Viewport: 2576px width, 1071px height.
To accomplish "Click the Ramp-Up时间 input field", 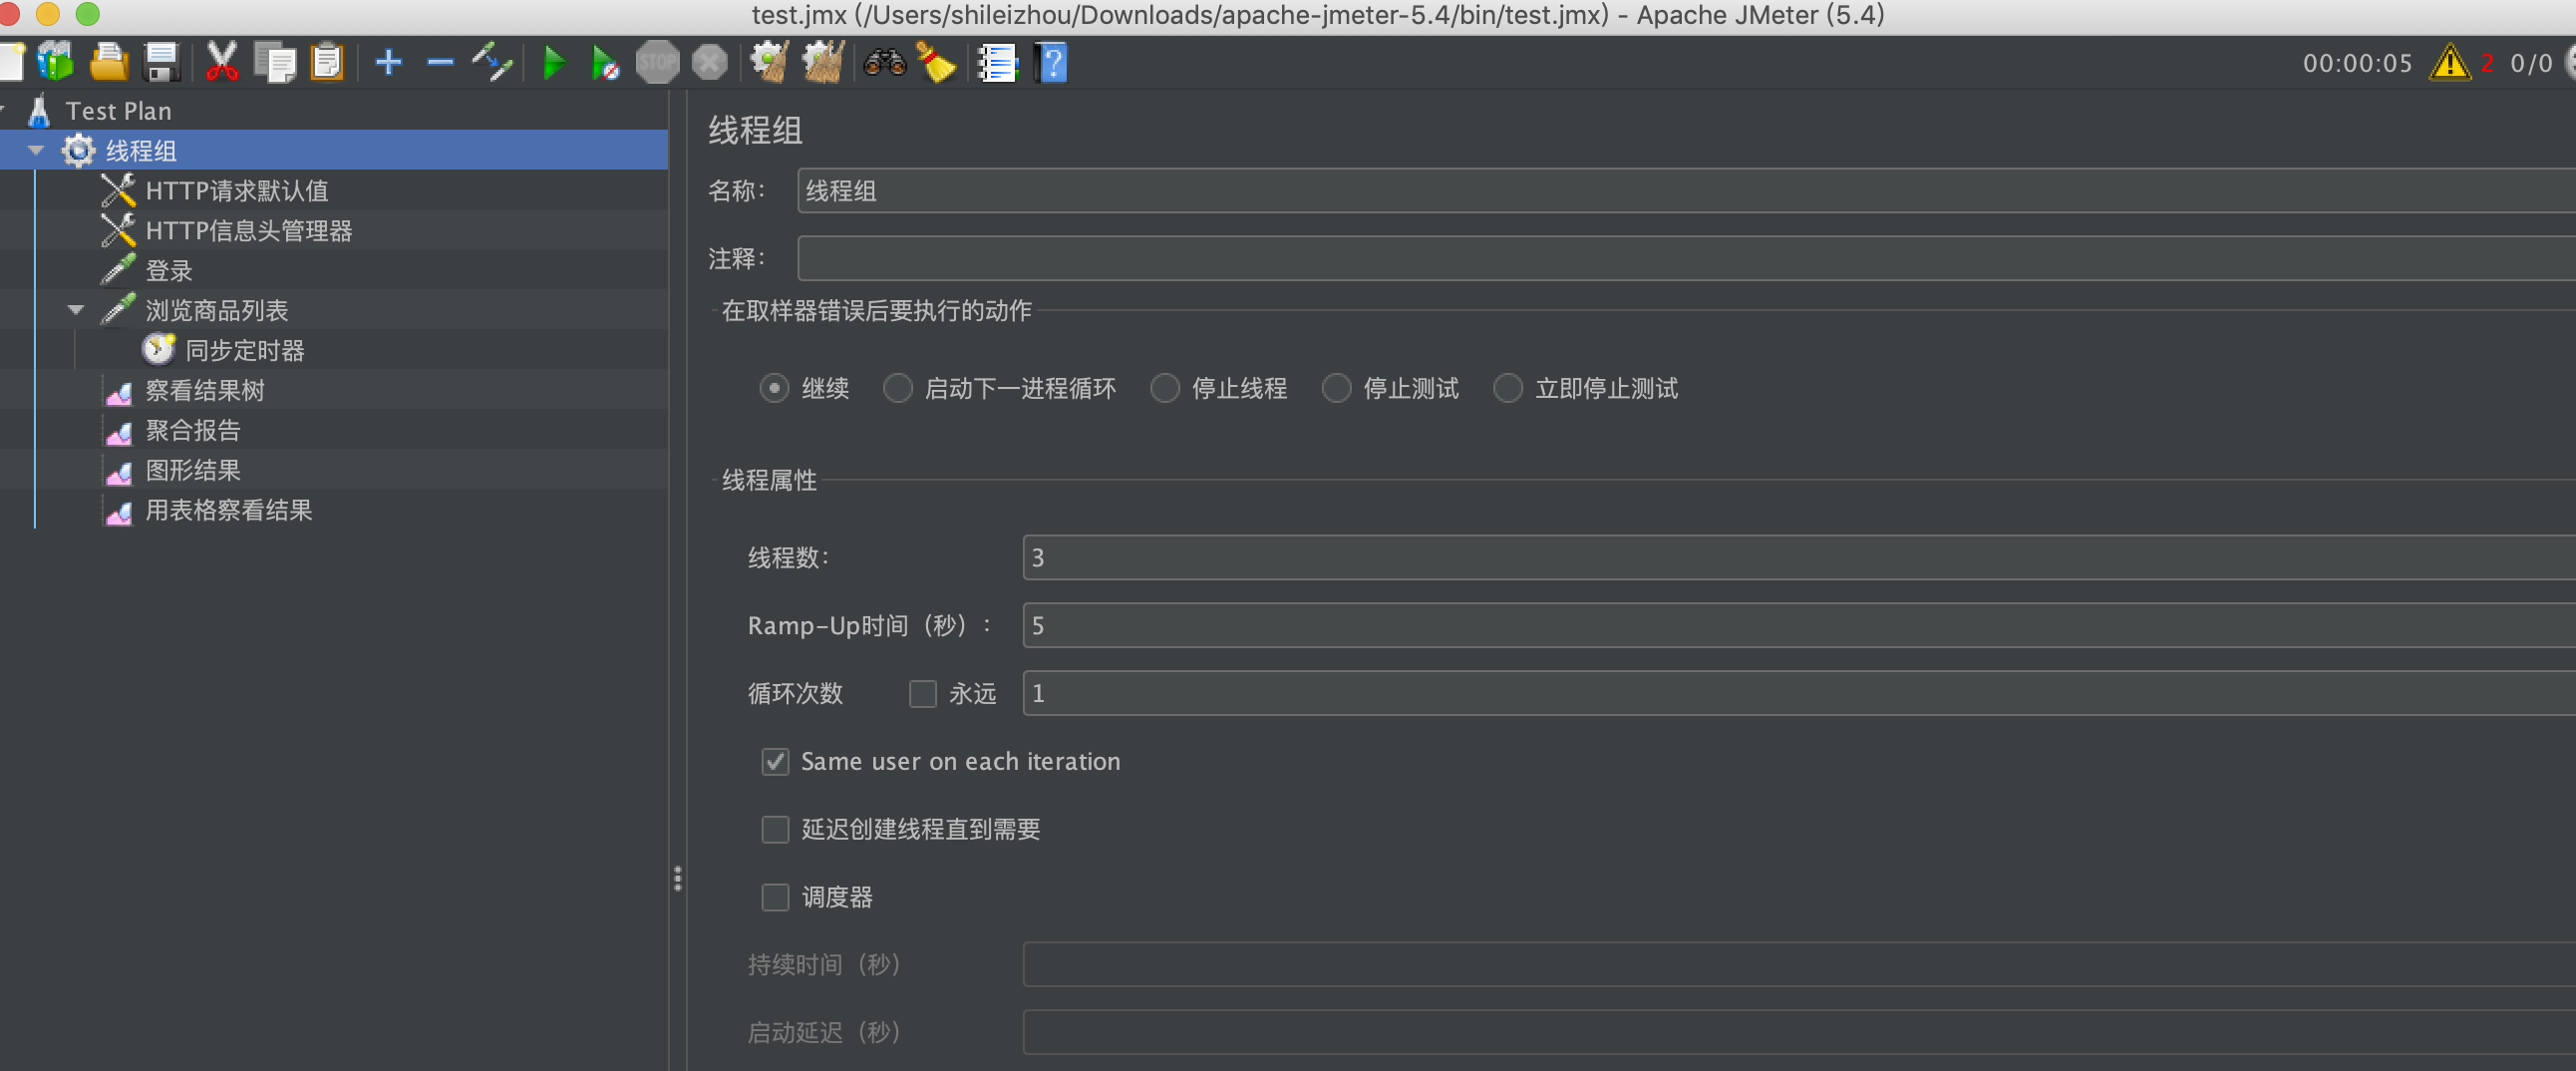I will 1799,625.
